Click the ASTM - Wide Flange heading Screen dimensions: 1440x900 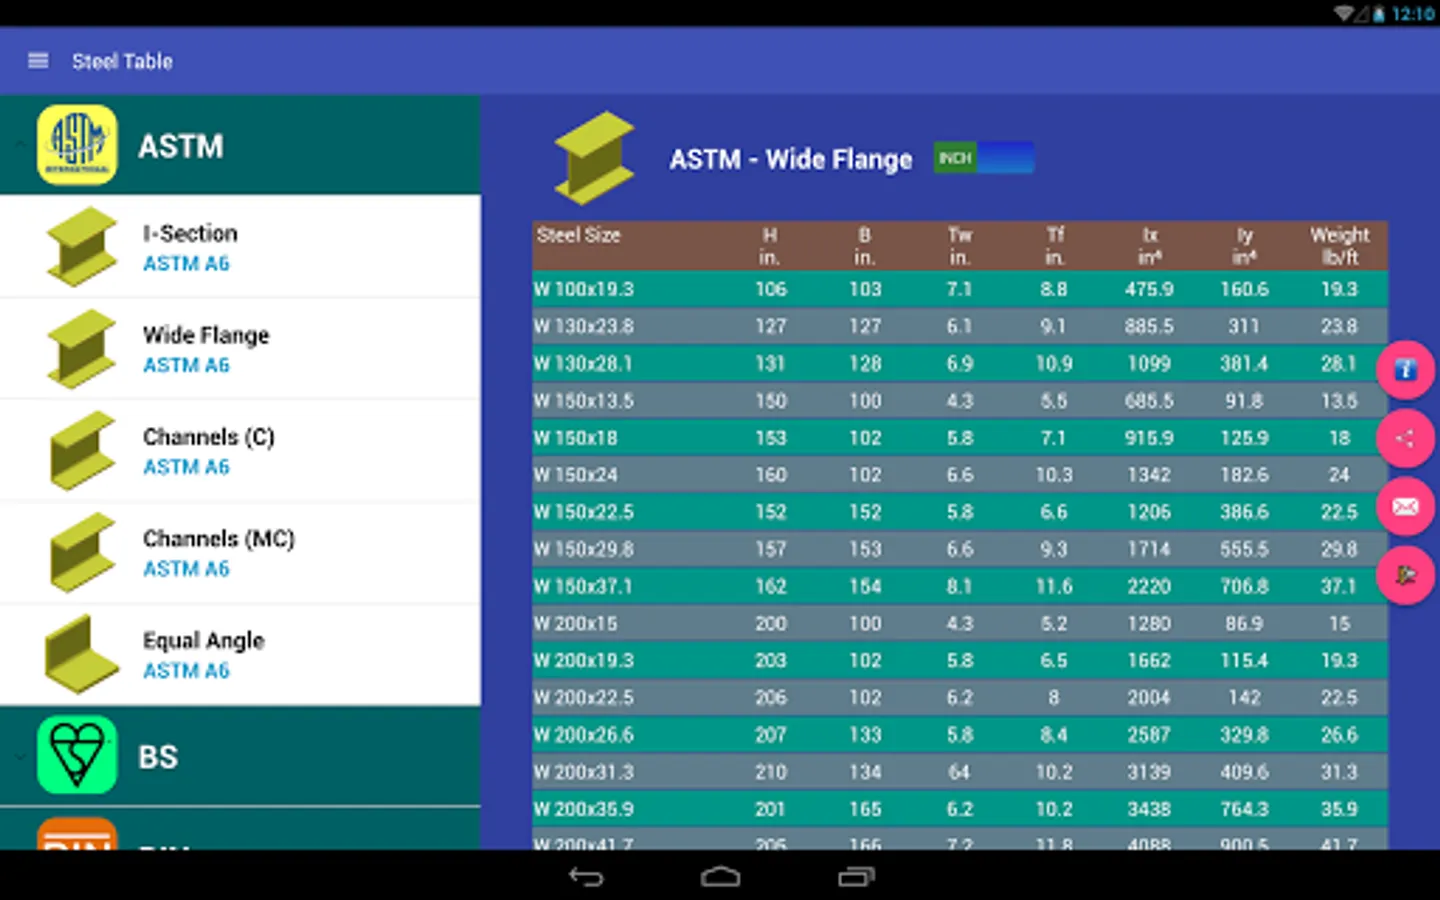(x=790, y=159)
